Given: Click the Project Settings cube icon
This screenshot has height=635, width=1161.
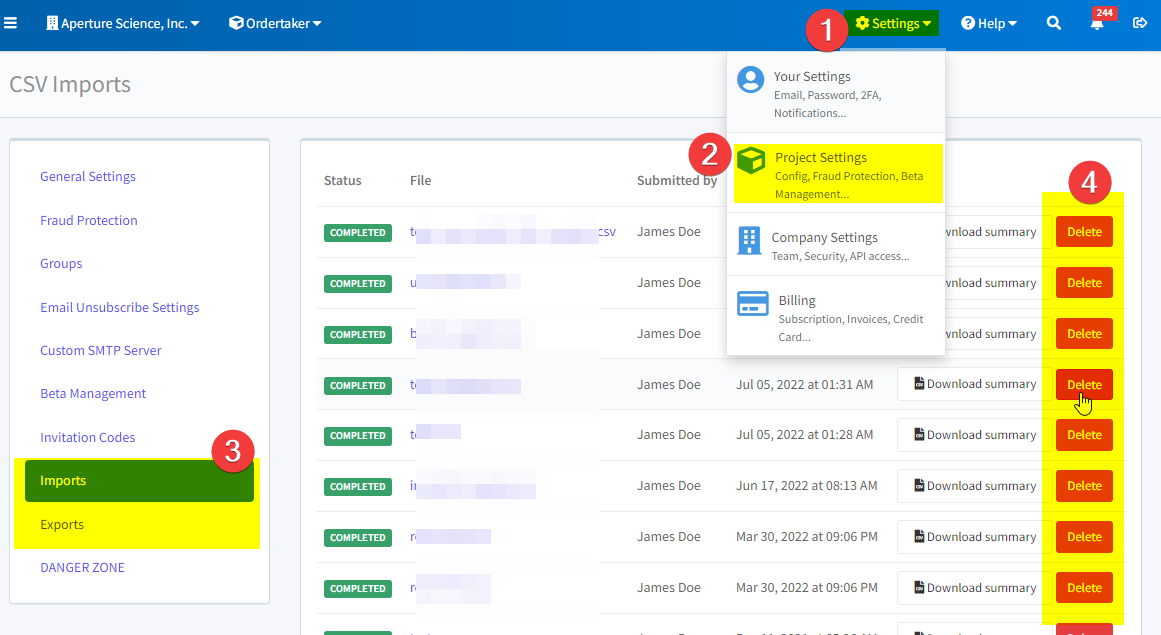Looking at the screenshot, I should [751, 160].
